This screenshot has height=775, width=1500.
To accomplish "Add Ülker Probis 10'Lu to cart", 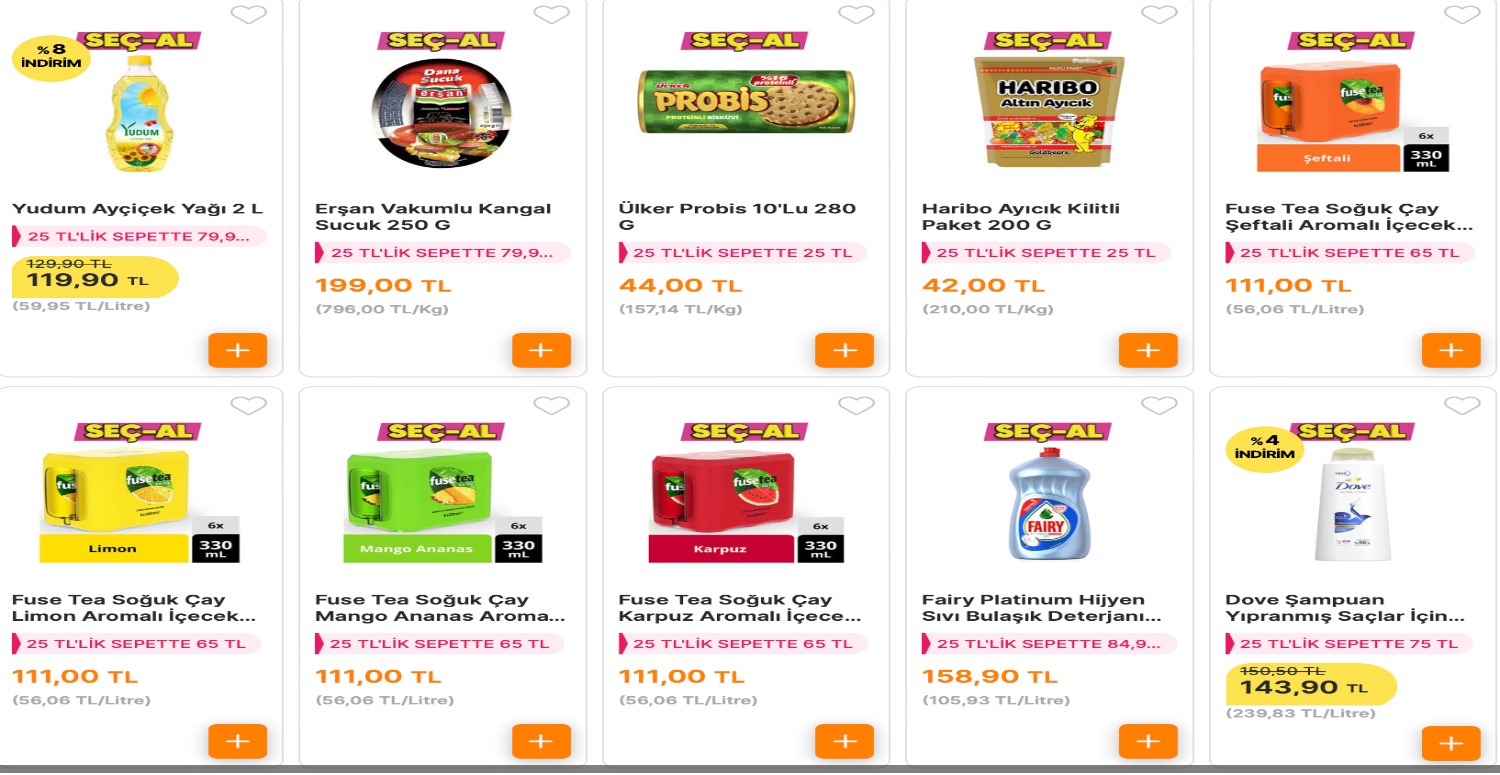I will pyautogui.click(x=845, y=351).
